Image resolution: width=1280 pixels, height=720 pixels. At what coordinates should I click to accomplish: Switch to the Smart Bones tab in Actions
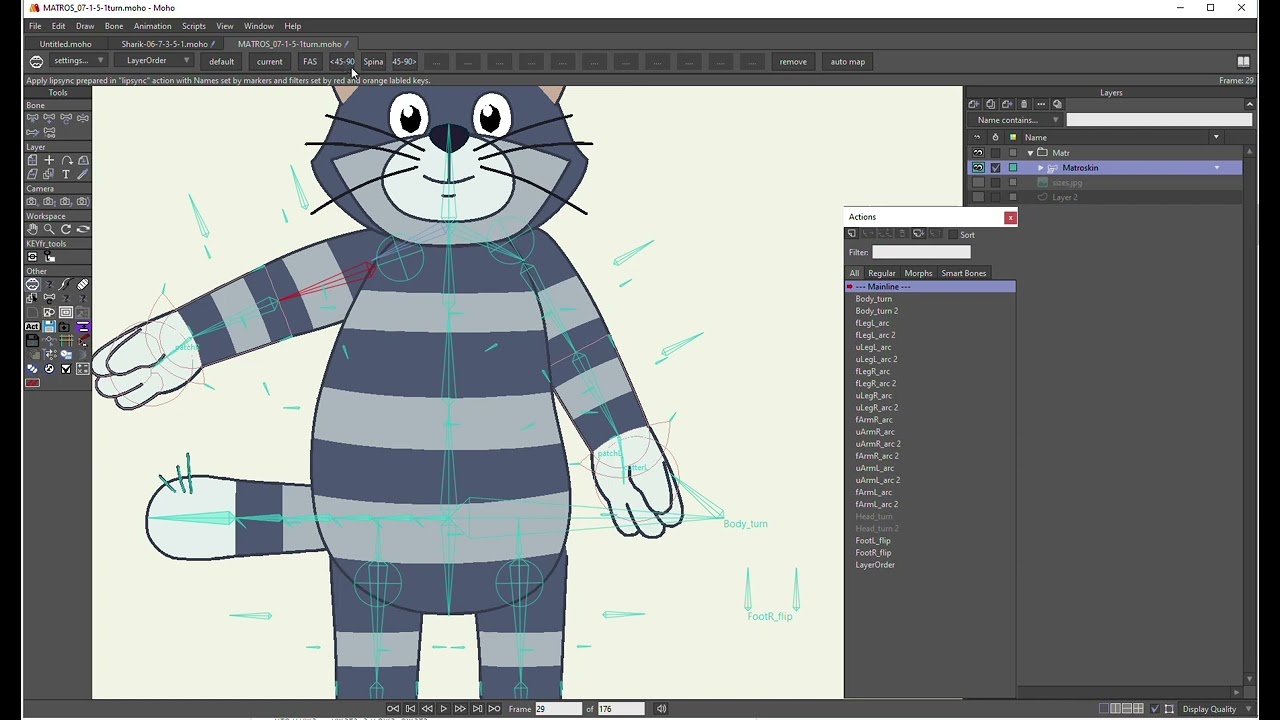click(x=963, y=273)
